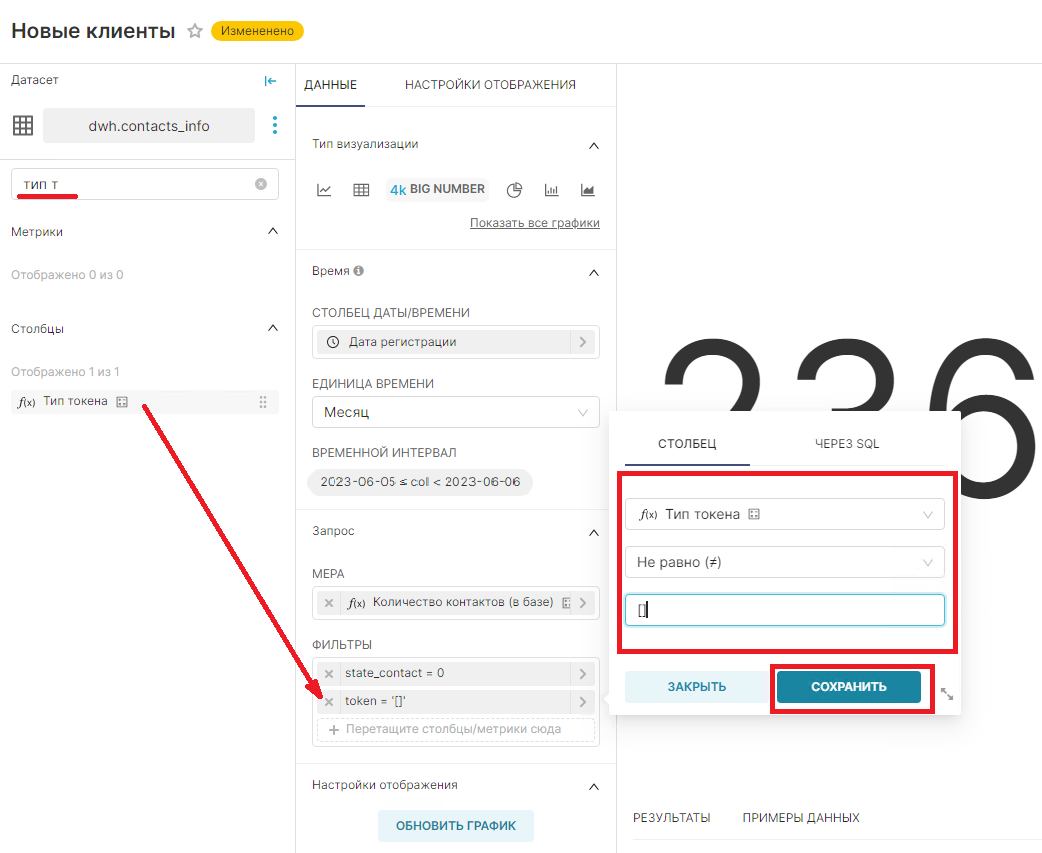
Task: Click the filter value input field
Action: point(784,610)
